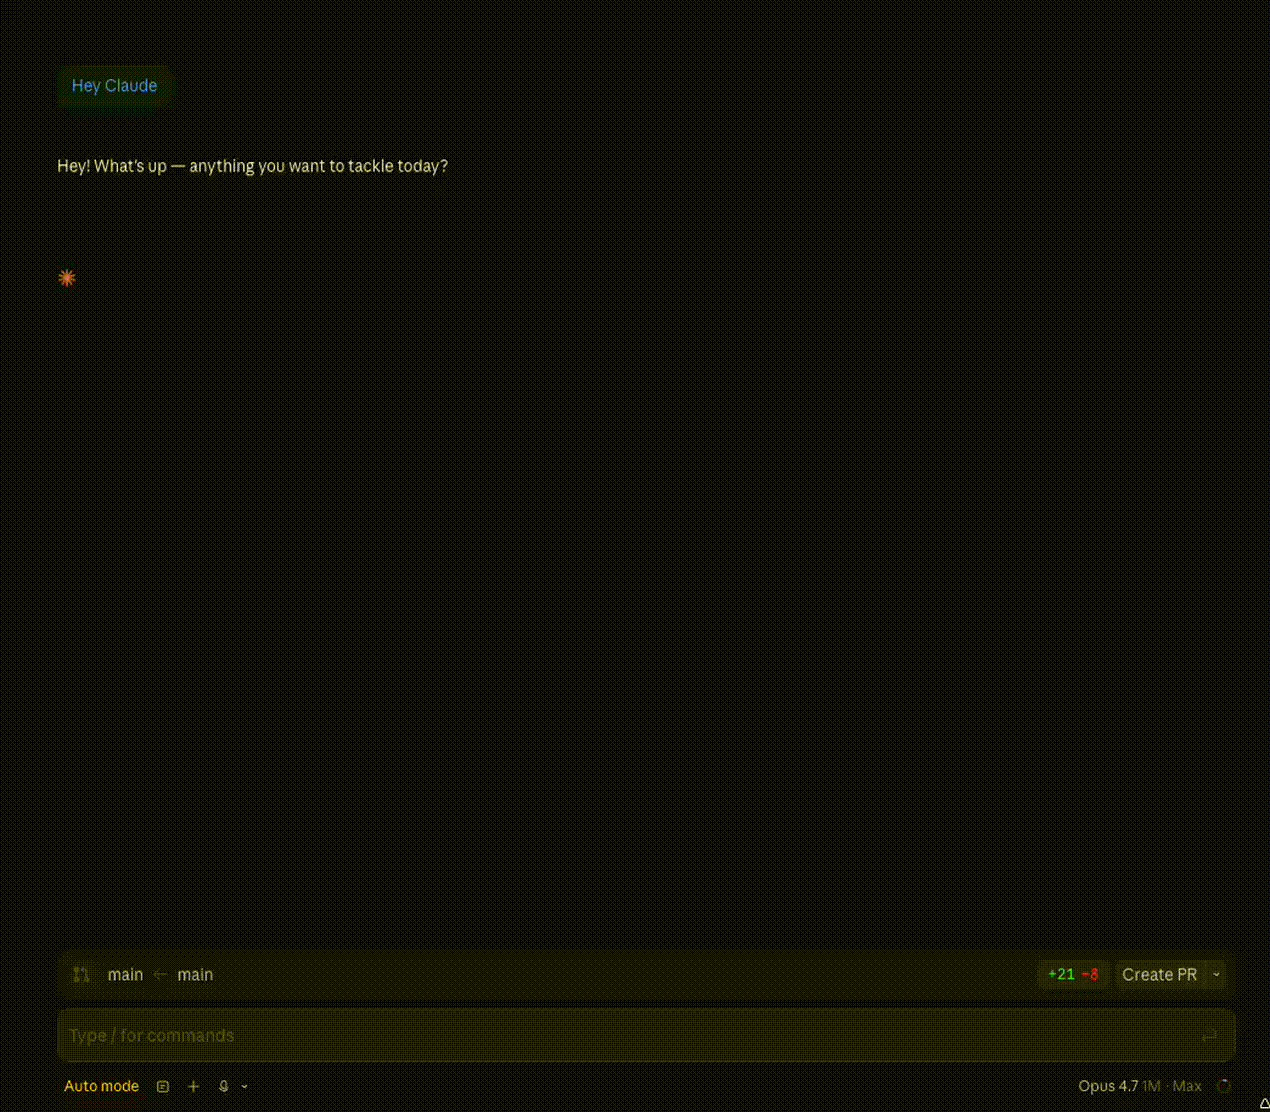This screenshot has height=1112, width=1270.
Task: Click the square document icon near Auto mode
Action: 163,1086
